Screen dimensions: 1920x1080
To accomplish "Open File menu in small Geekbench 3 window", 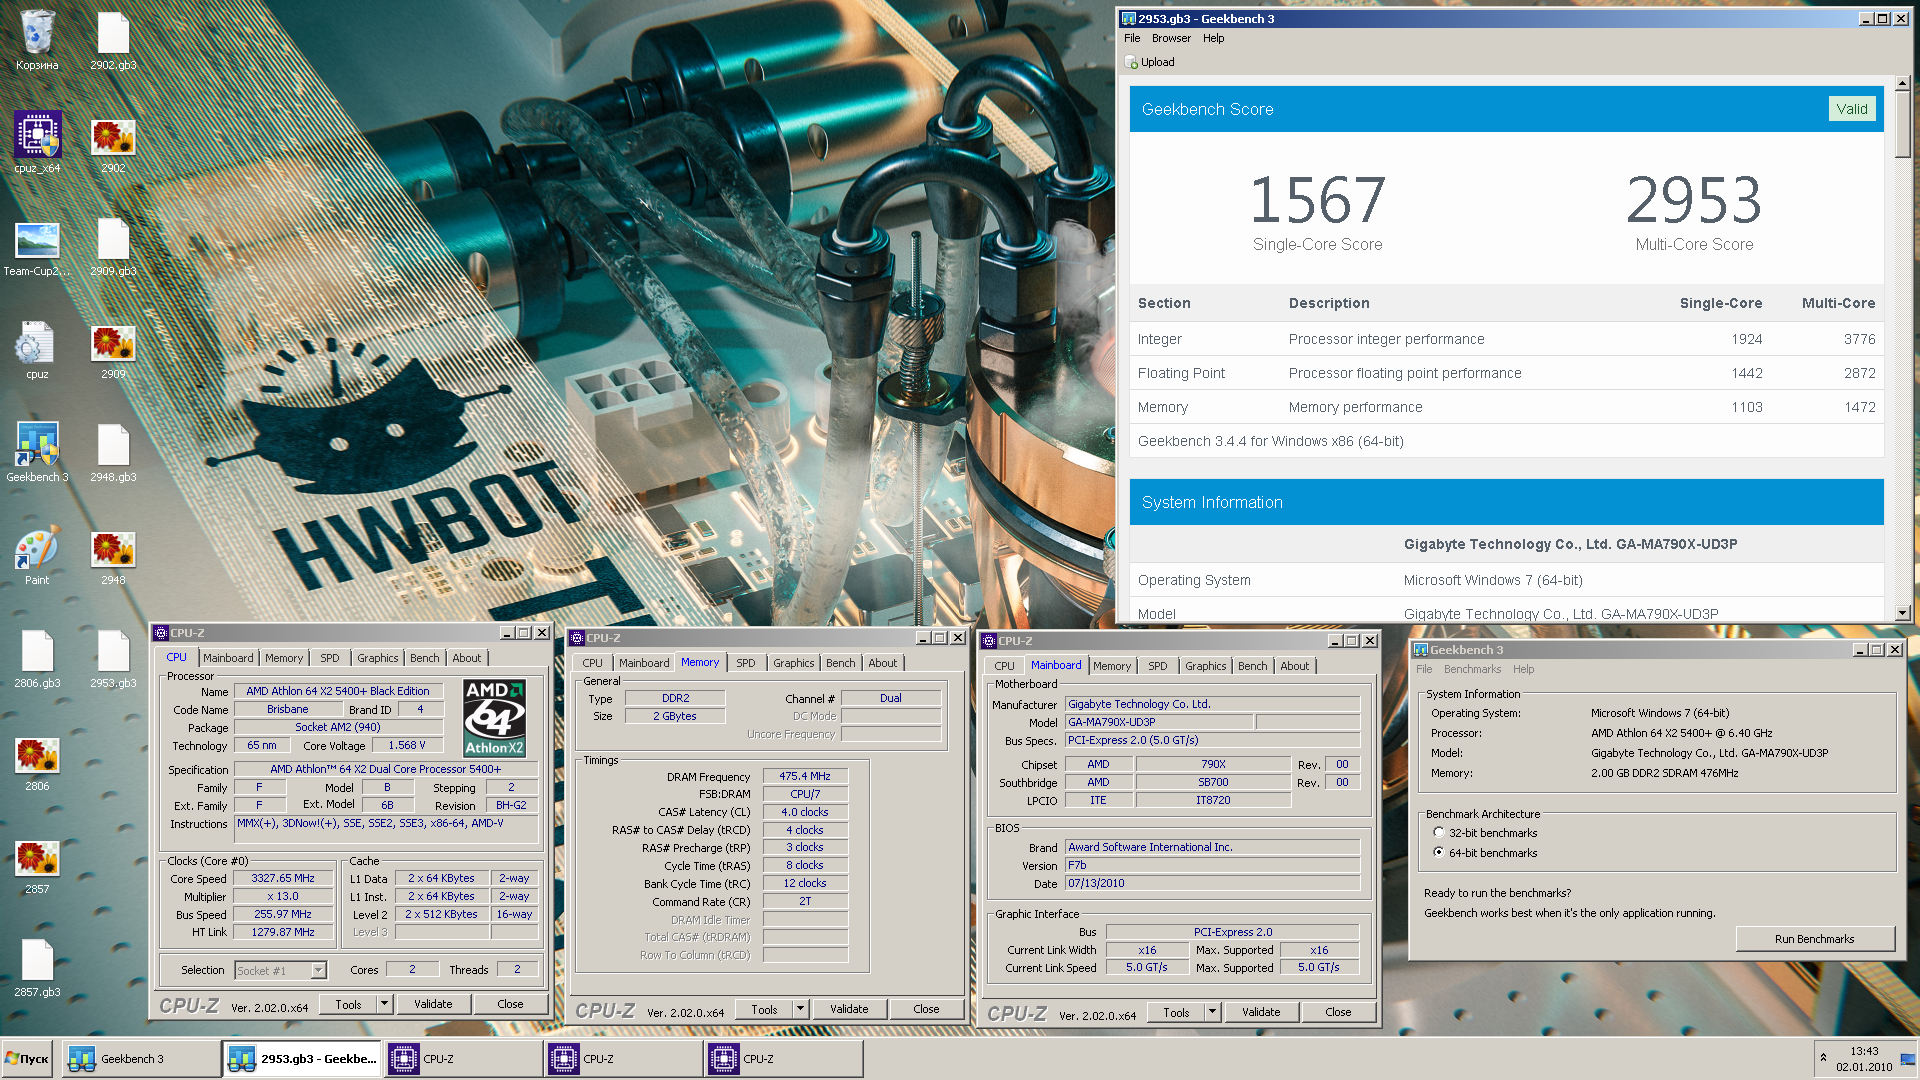I will 1424,669.
